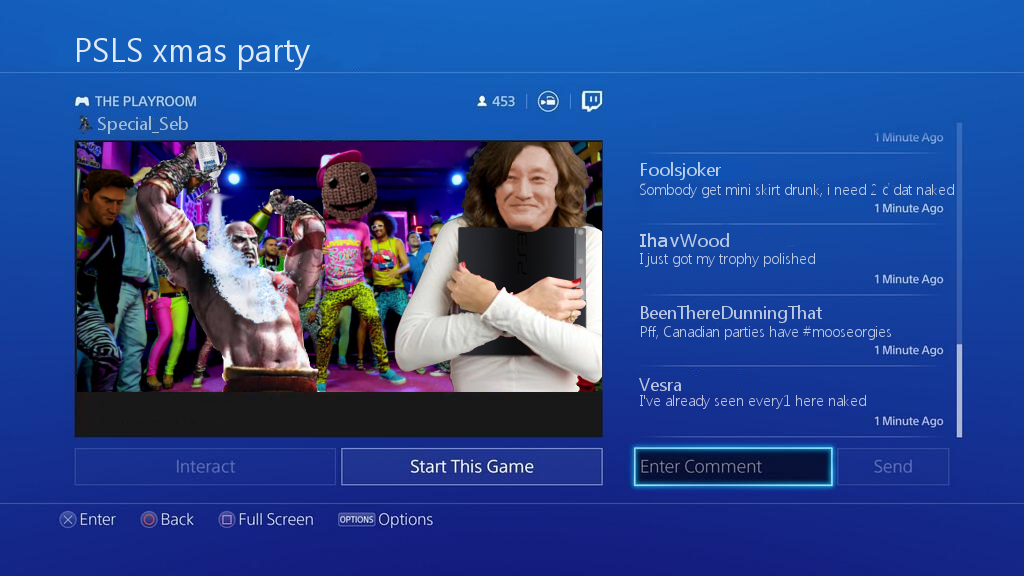This screenshot has height=576, width=1024.
Task: Click the cross Enter button icon
Action: click(68, 519)
